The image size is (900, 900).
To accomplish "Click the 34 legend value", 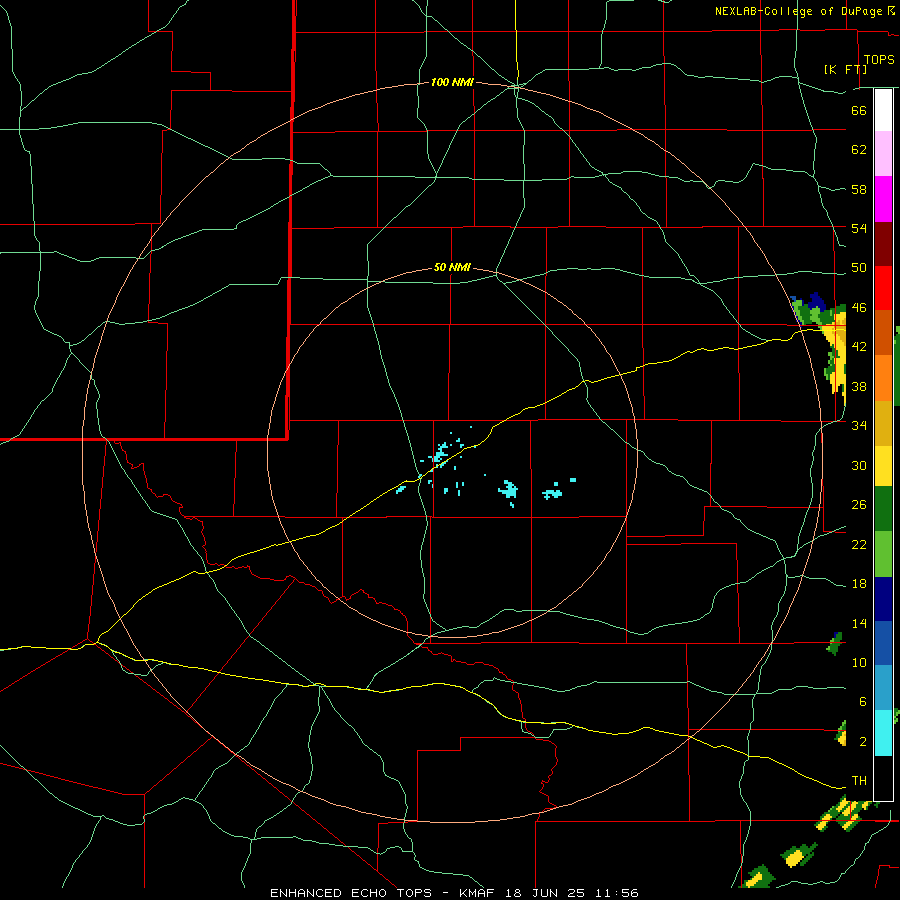I will (x=859, y=426).
